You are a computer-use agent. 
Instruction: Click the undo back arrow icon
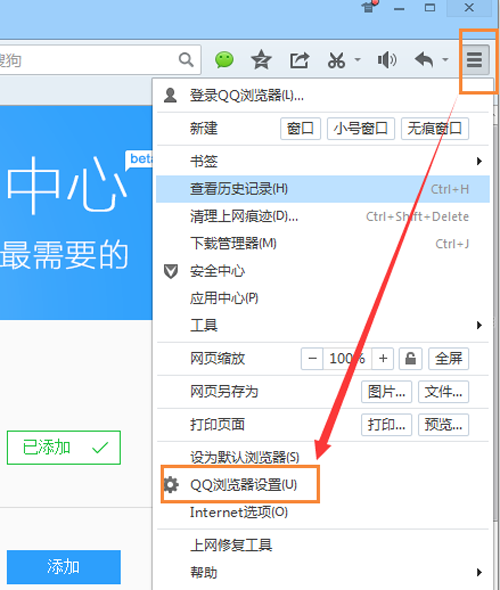[x=424, y=59]
